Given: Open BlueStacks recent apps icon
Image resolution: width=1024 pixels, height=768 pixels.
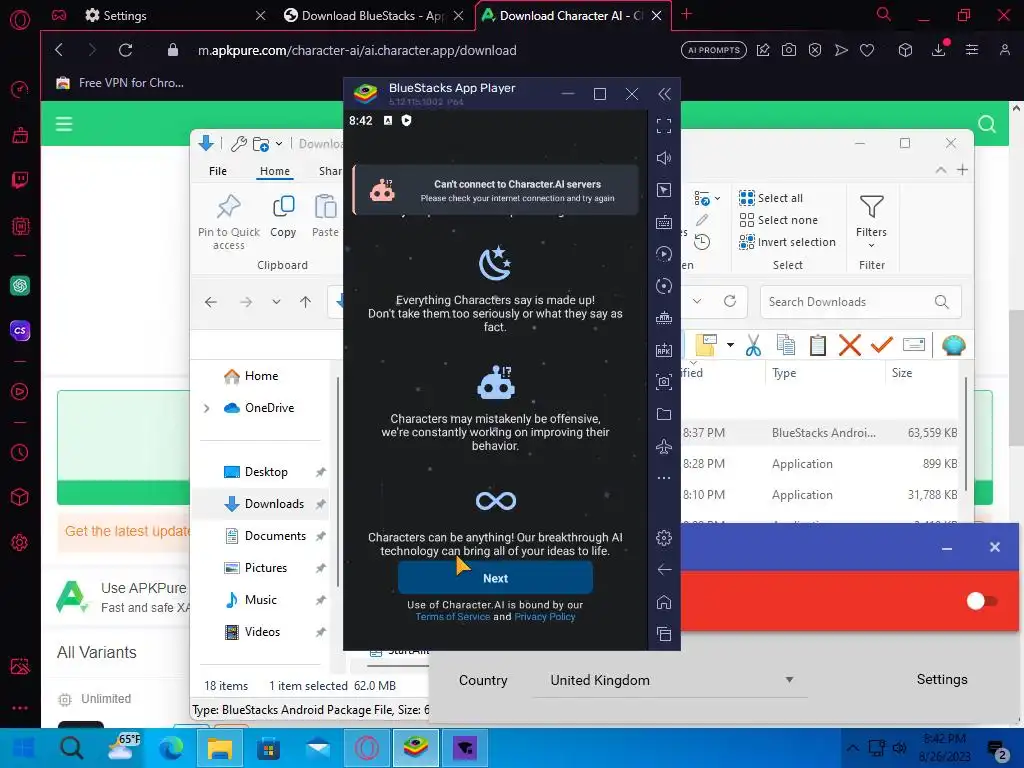Looking at the screenshot, I should point(664,633).
